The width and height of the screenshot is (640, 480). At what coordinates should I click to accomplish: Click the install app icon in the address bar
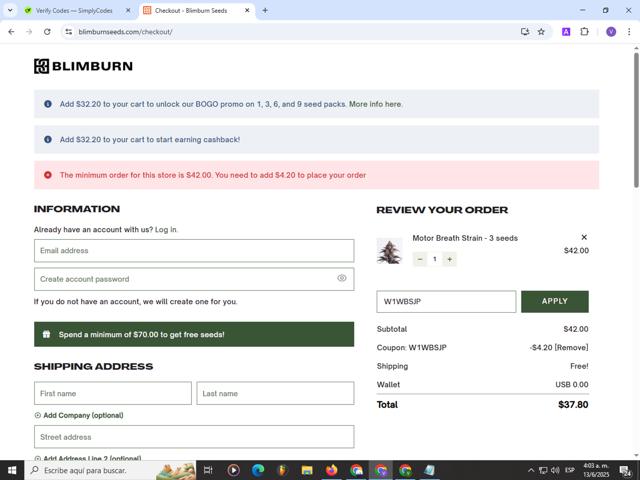tap(525, 32)
